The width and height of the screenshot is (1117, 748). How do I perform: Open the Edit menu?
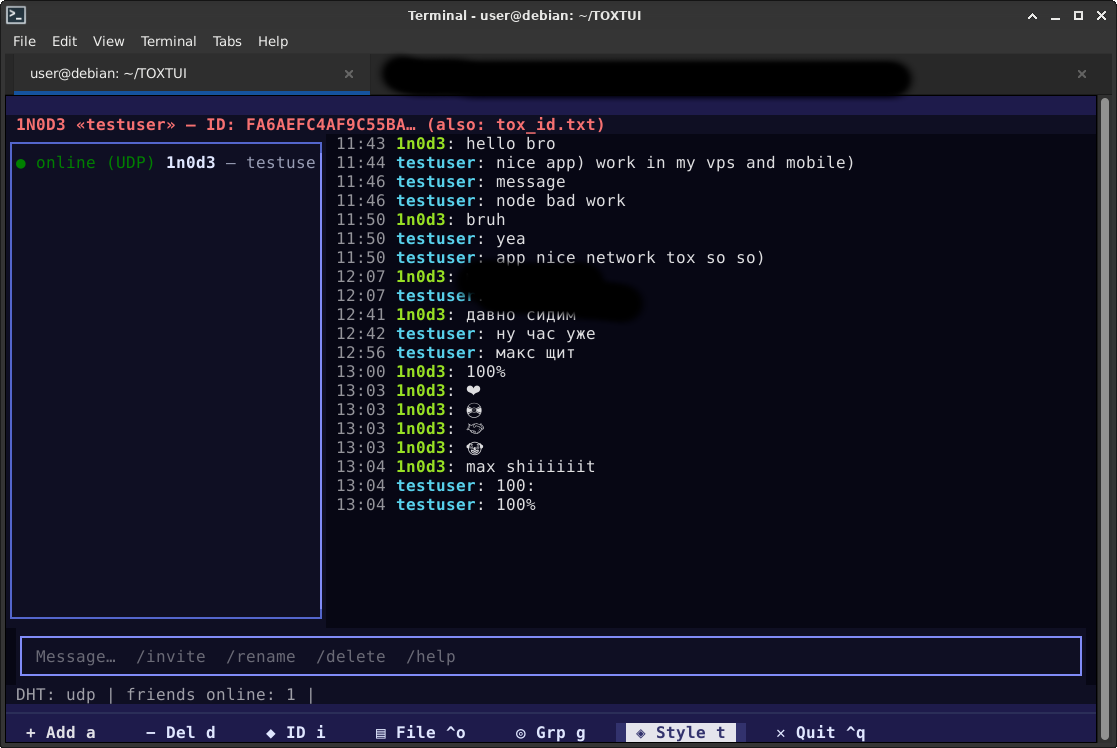(64, 41)
